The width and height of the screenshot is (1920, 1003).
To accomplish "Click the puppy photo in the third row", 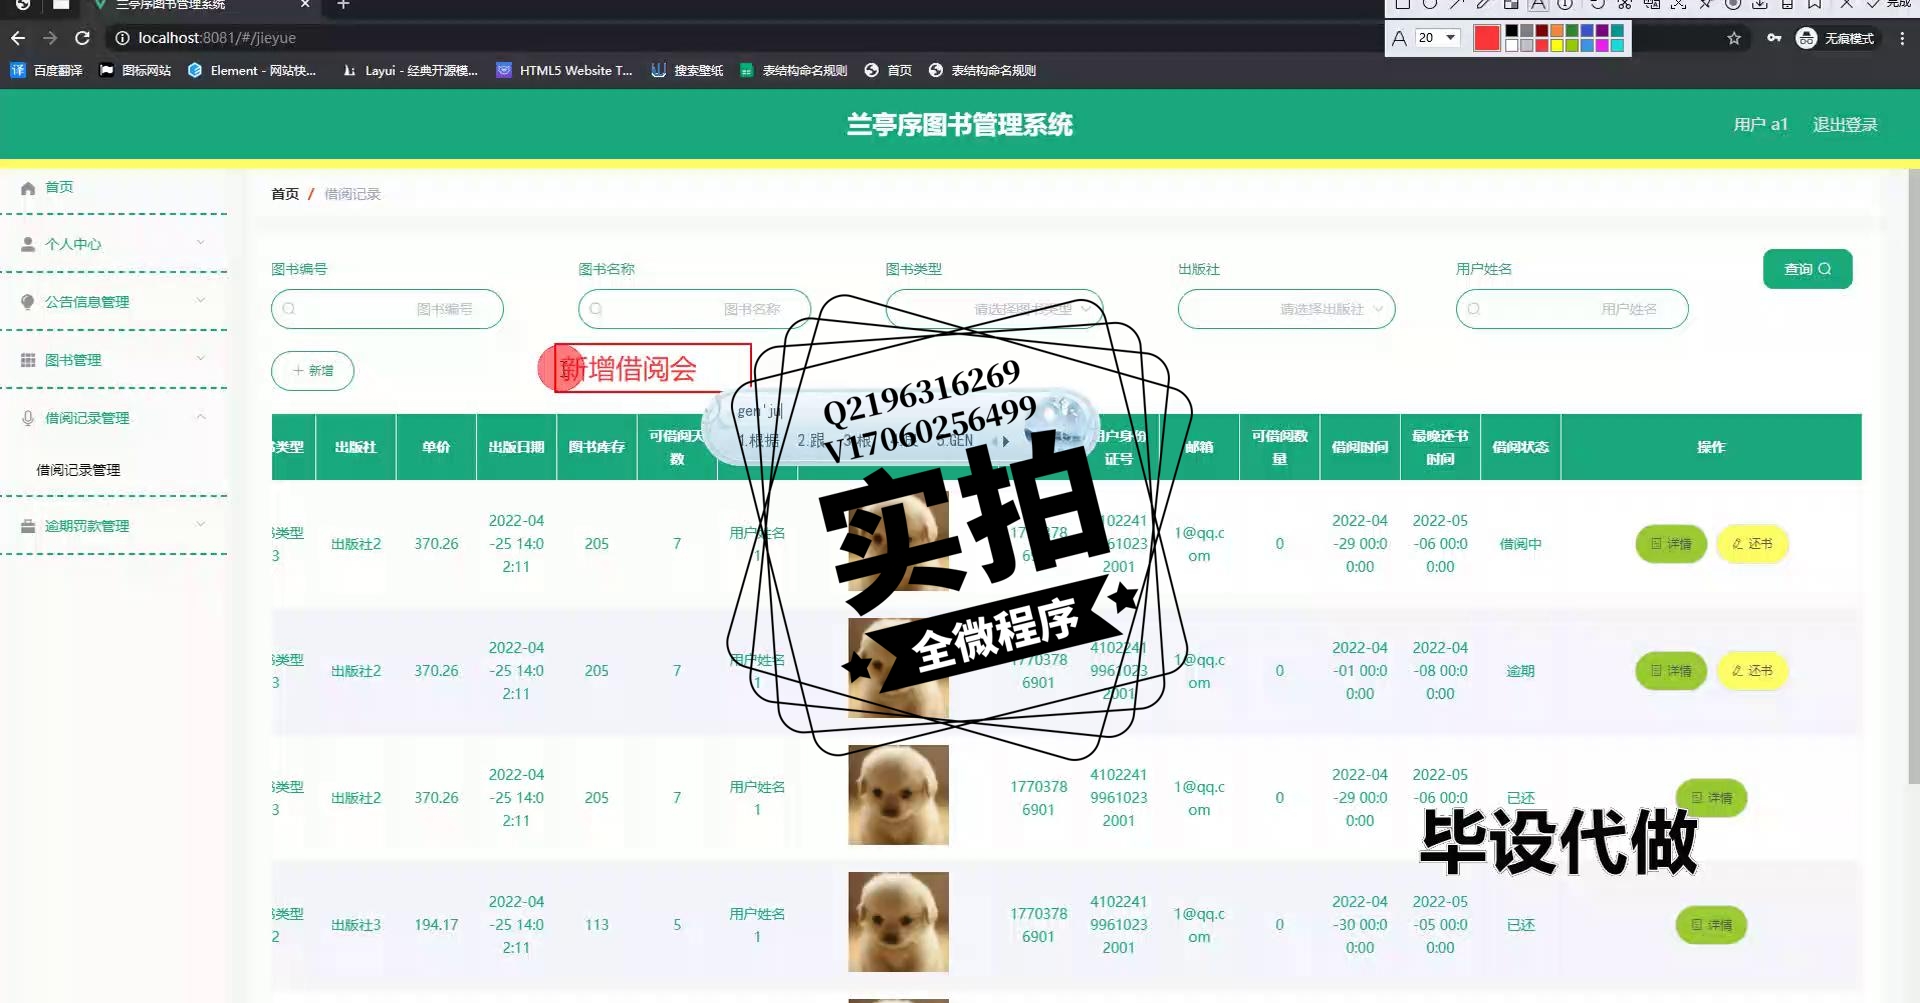I will tap(898, 795).
